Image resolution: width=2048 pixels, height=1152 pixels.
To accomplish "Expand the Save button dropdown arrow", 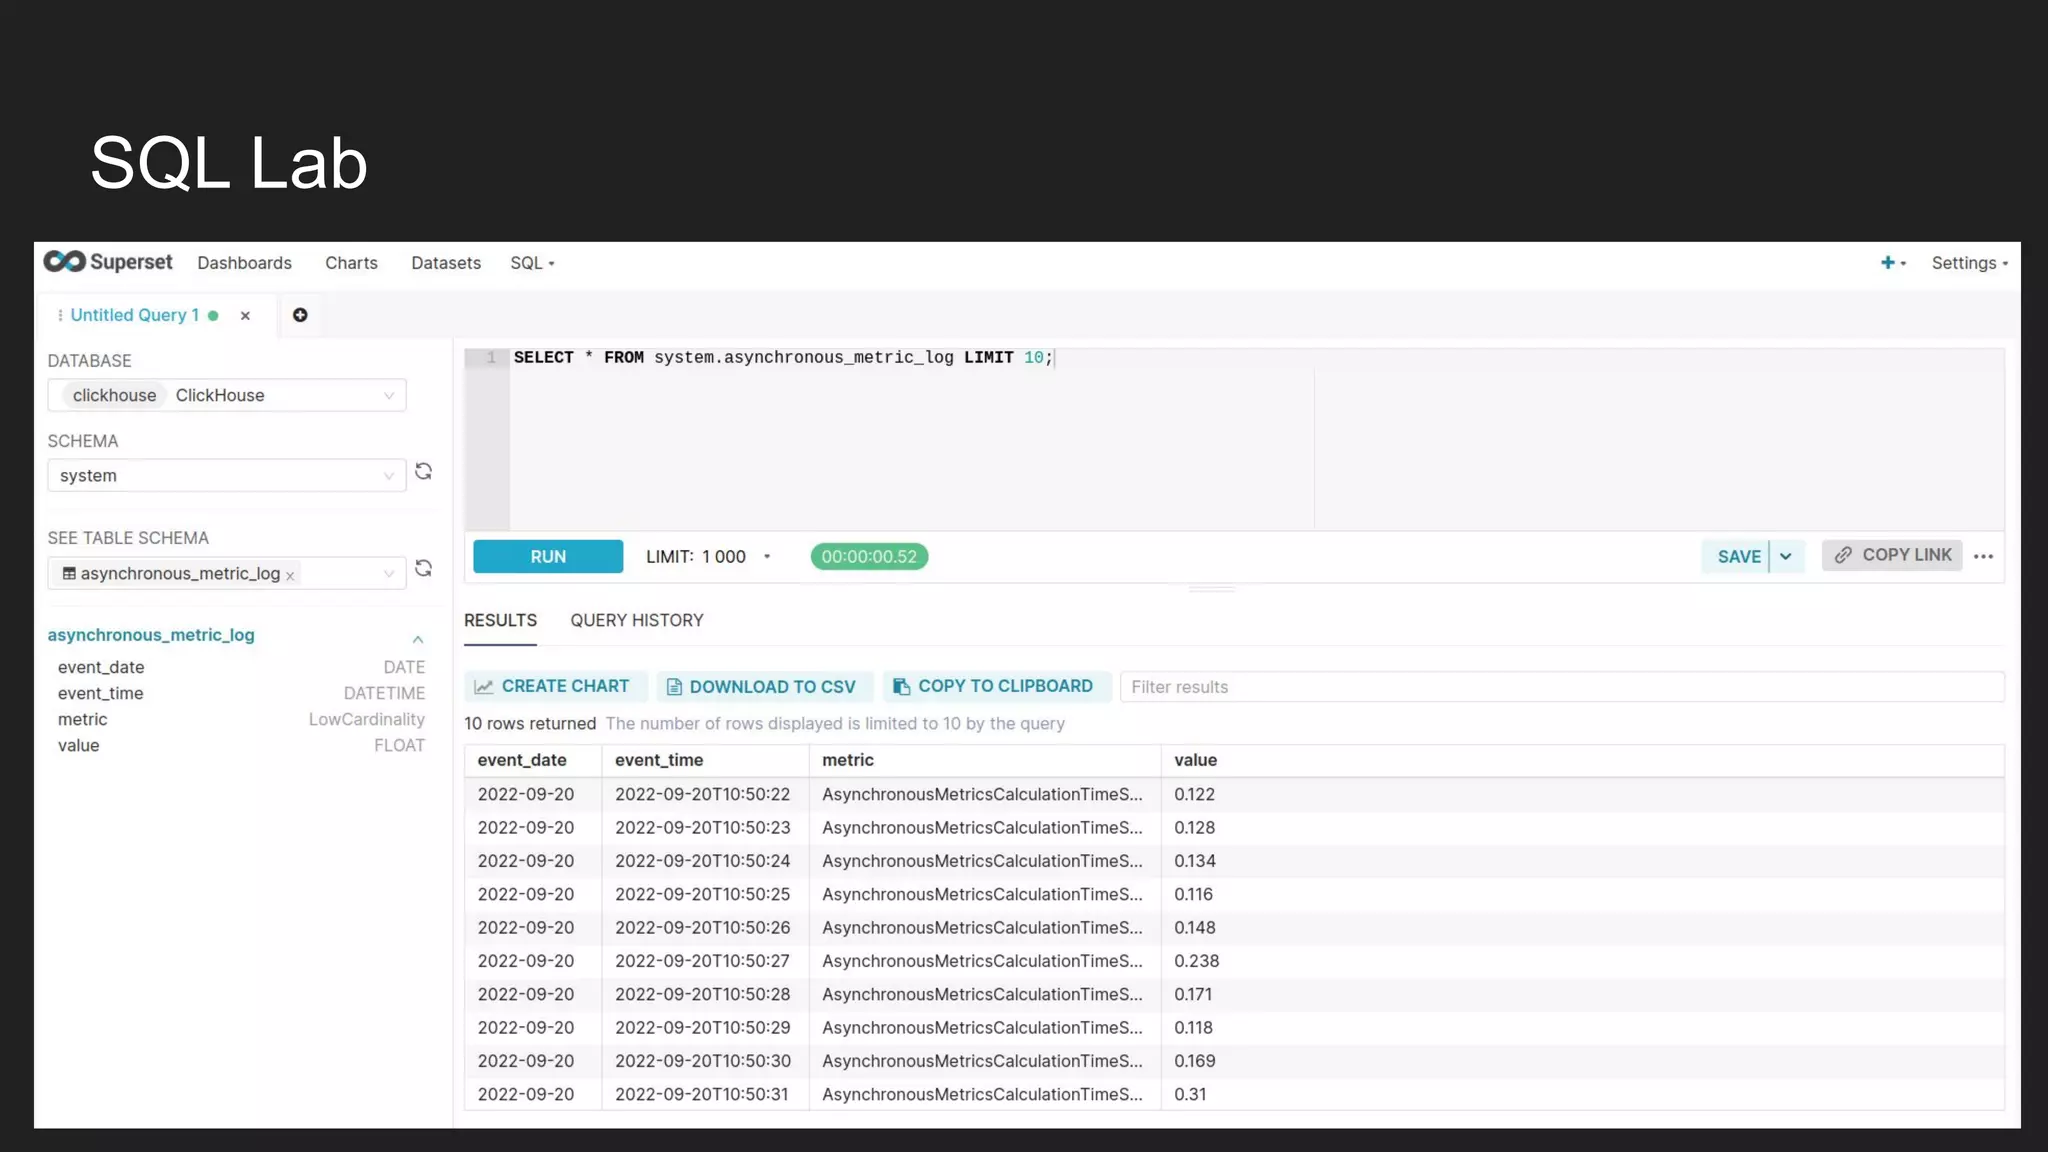I will (1786, 556).
